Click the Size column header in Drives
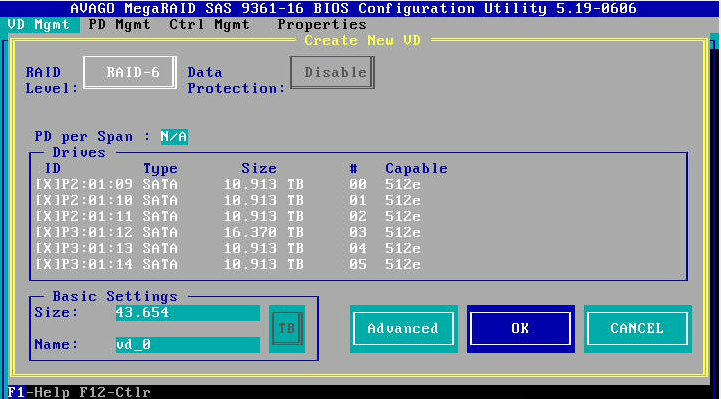This screenshot has width=721, height=399. 259,169
